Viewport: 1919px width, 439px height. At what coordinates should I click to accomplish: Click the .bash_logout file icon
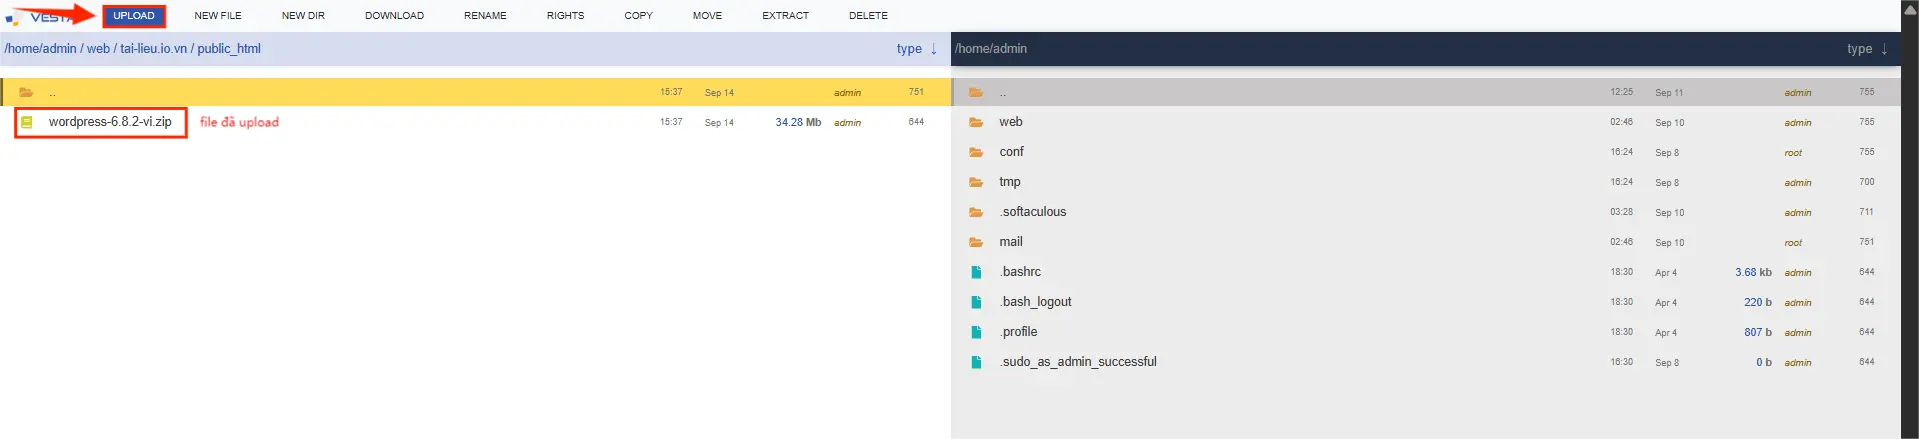[x=976, y=302]
